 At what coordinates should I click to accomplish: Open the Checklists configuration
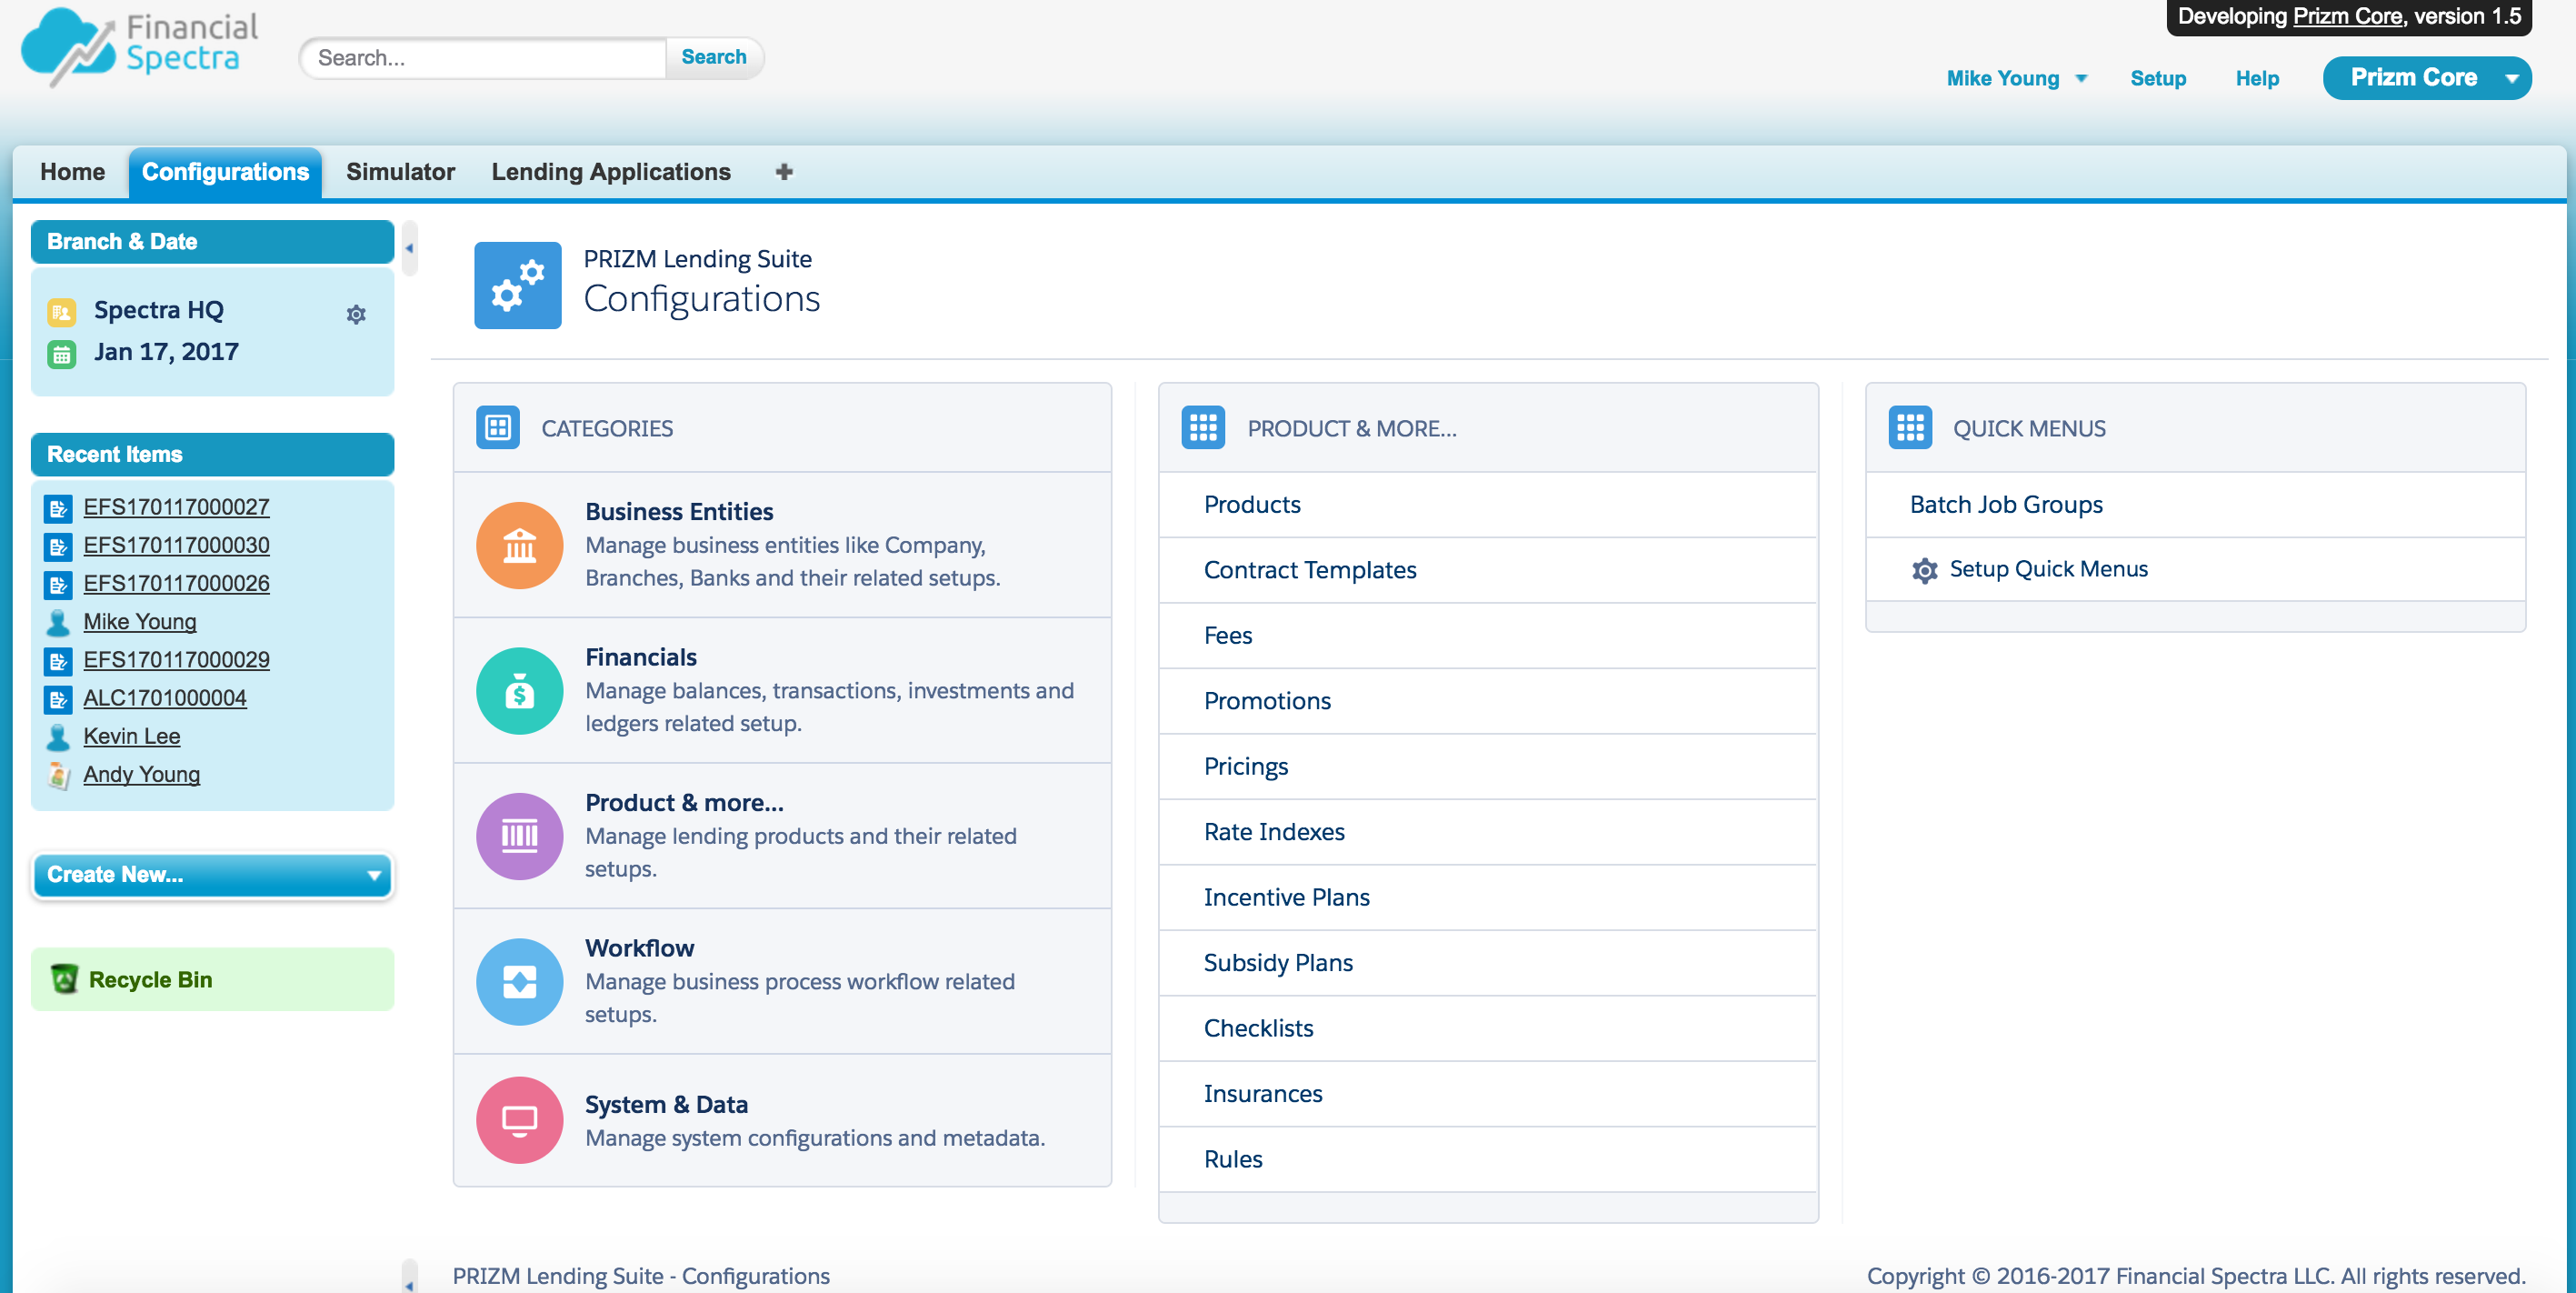point(1258,1029)
